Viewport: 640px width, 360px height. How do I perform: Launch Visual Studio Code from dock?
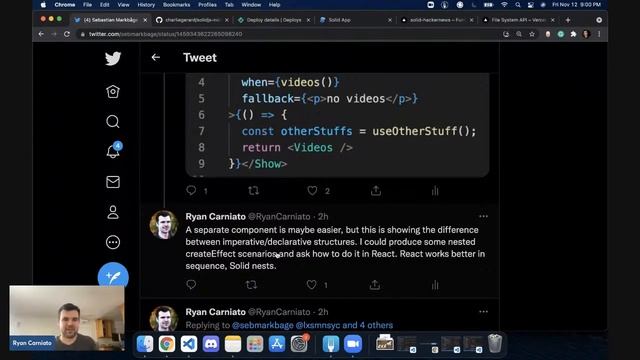click(x=189, y=344)
